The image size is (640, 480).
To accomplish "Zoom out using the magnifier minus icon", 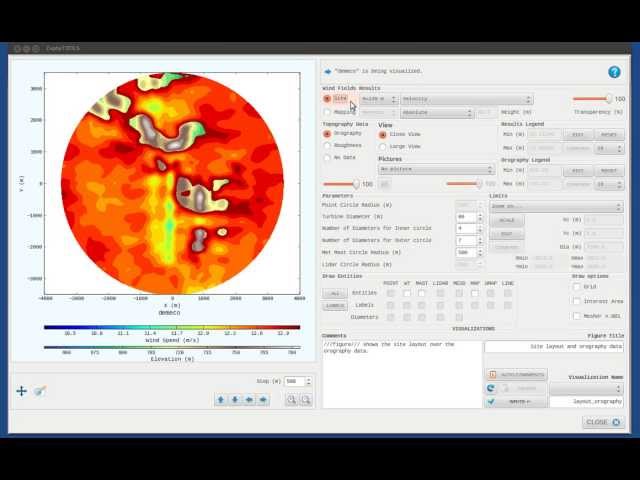I will (306, 400).
